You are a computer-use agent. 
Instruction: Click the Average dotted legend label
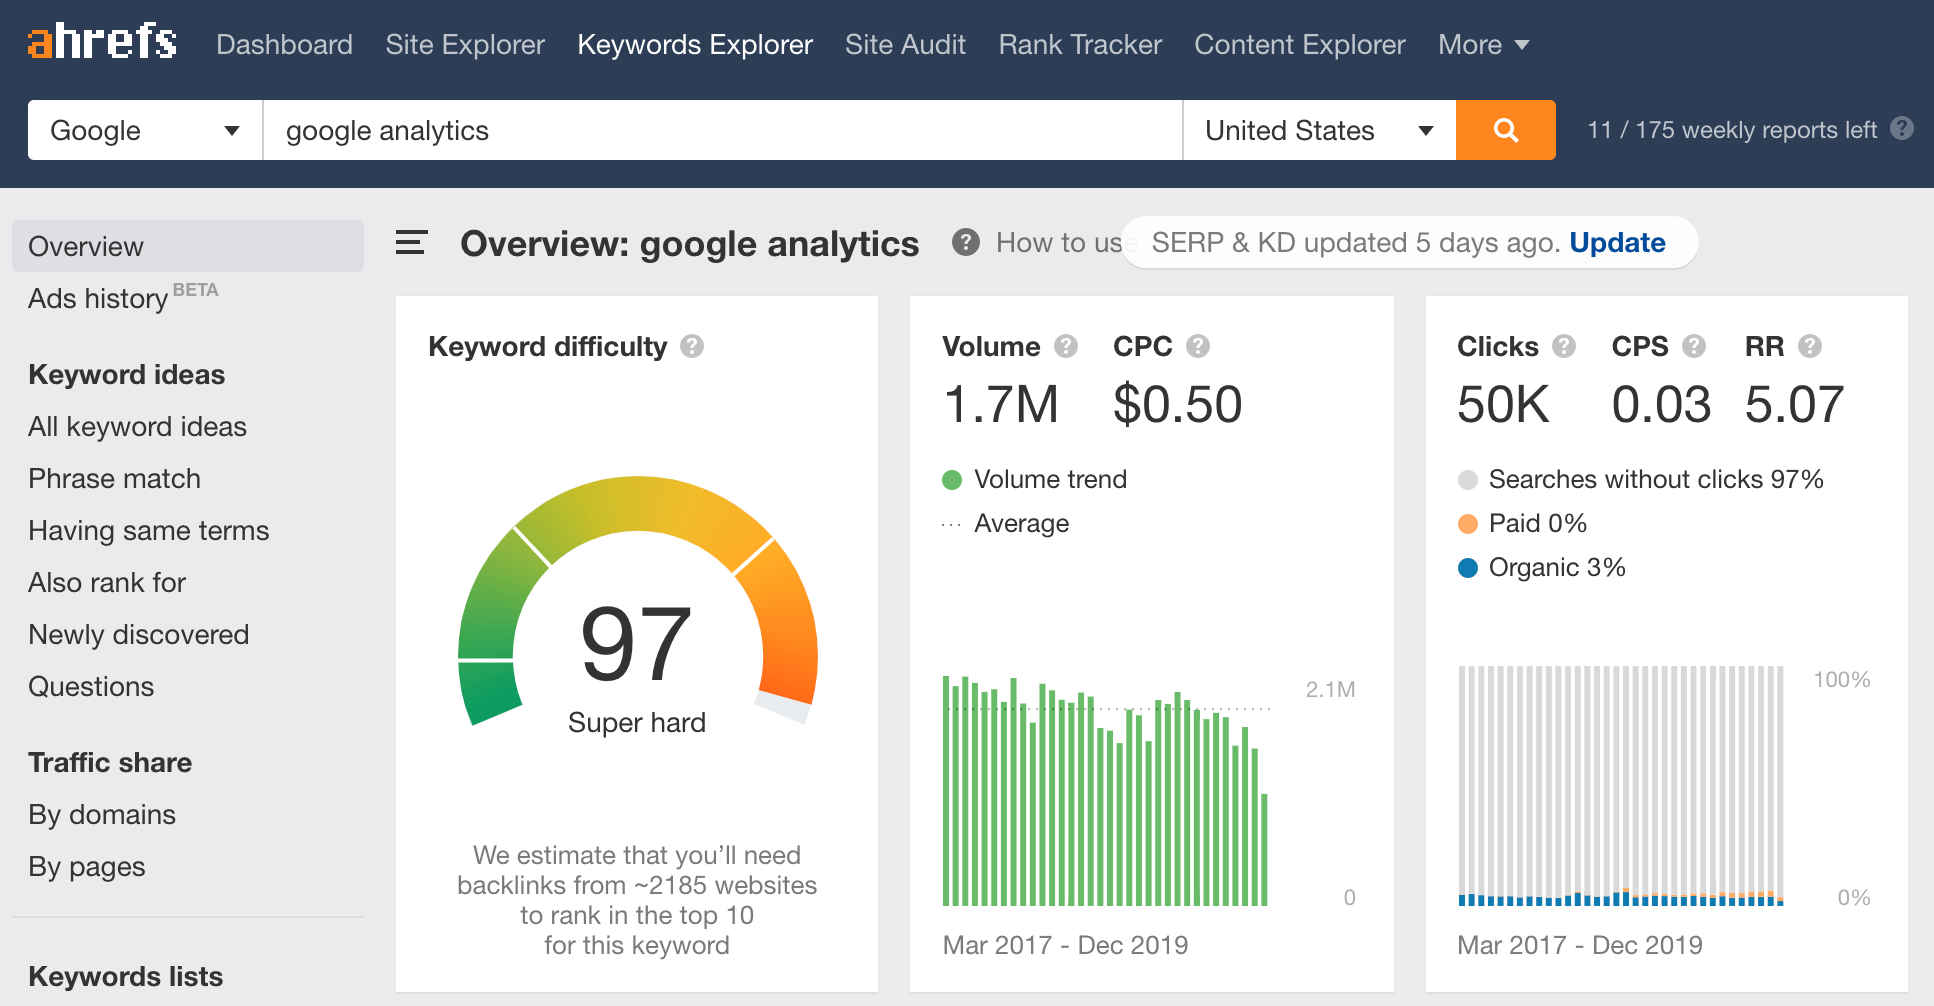(x=1021, y=523)
